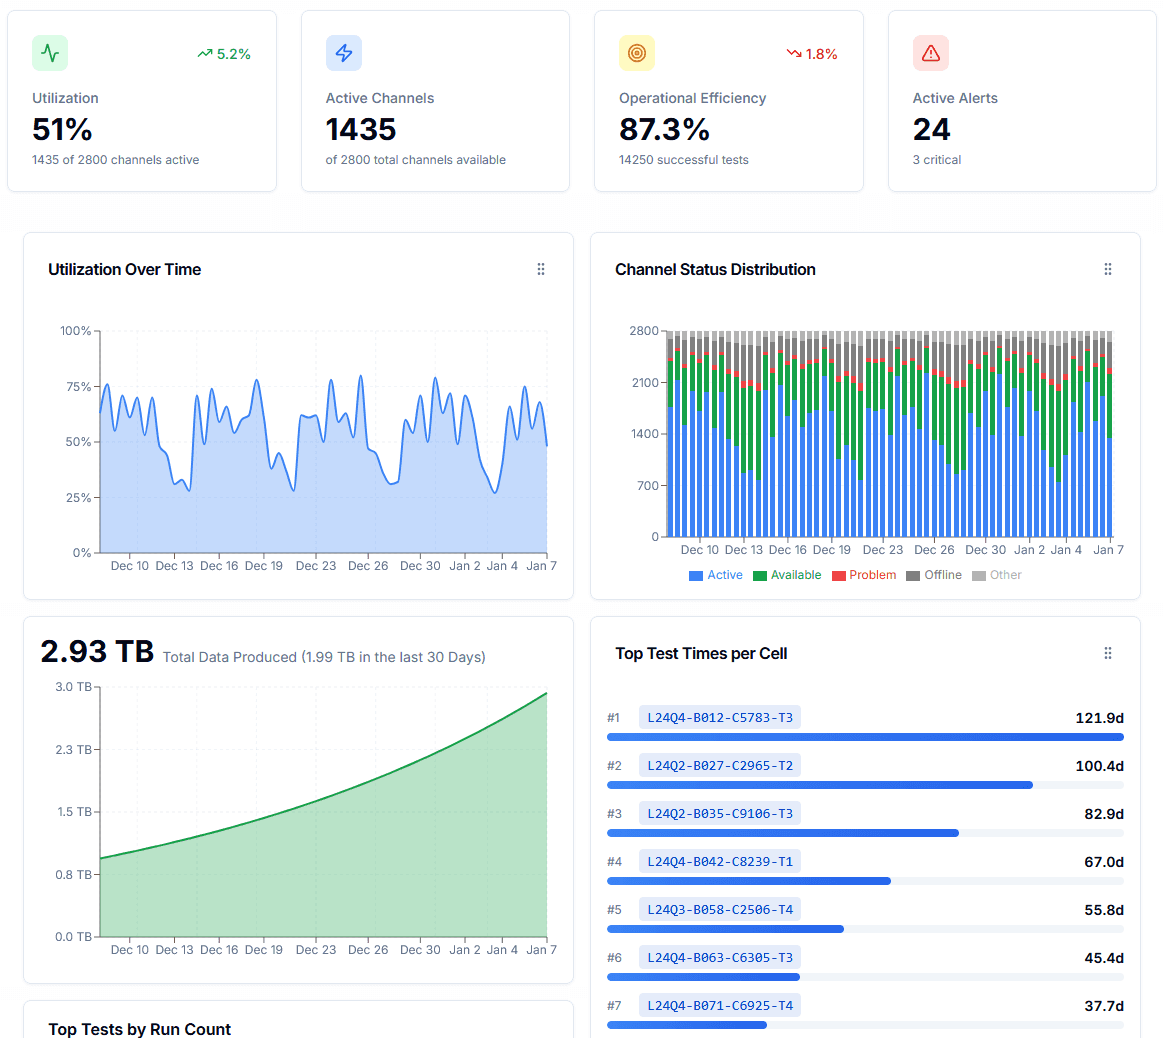Open cell link L24Q3-B058-C2506-T4
The width and height of the screenshot is (1164, 1038).
[x=720, y=910]
